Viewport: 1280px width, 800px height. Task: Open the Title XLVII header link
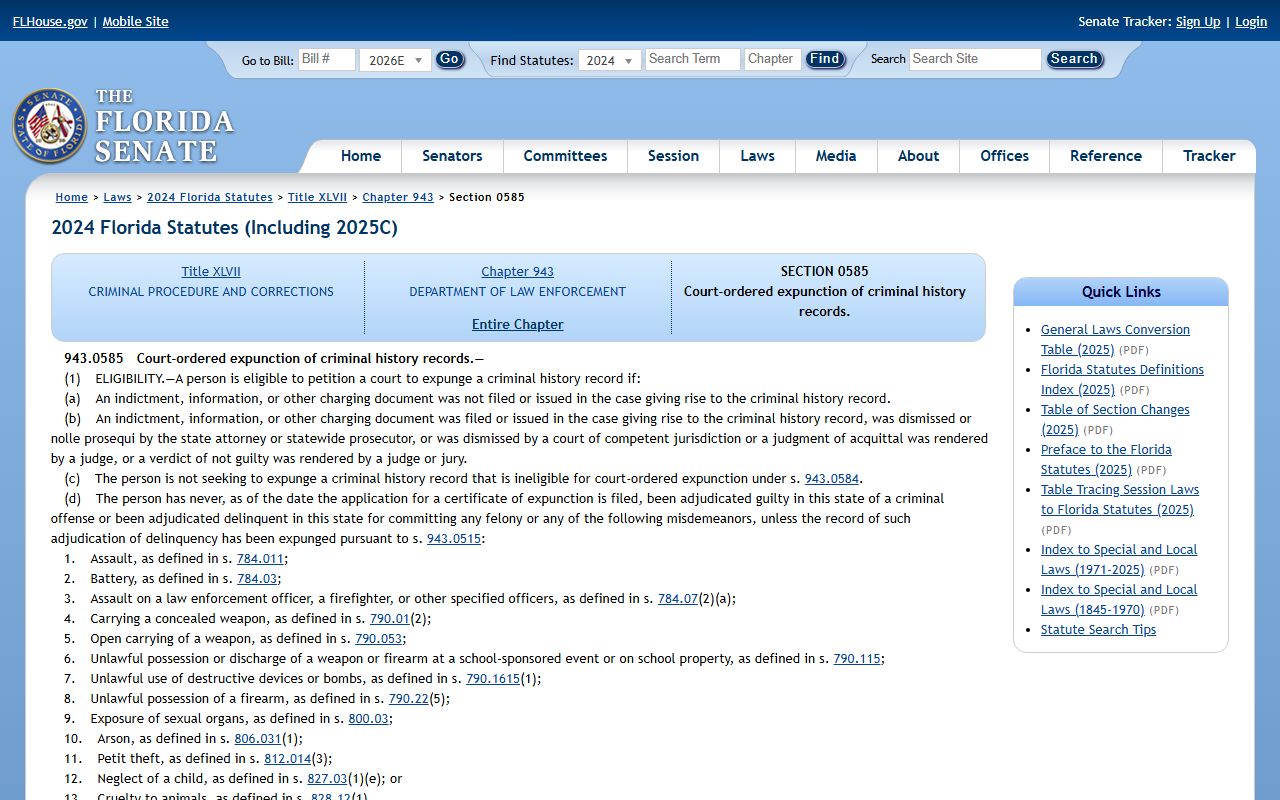click(x=211, y=272)
